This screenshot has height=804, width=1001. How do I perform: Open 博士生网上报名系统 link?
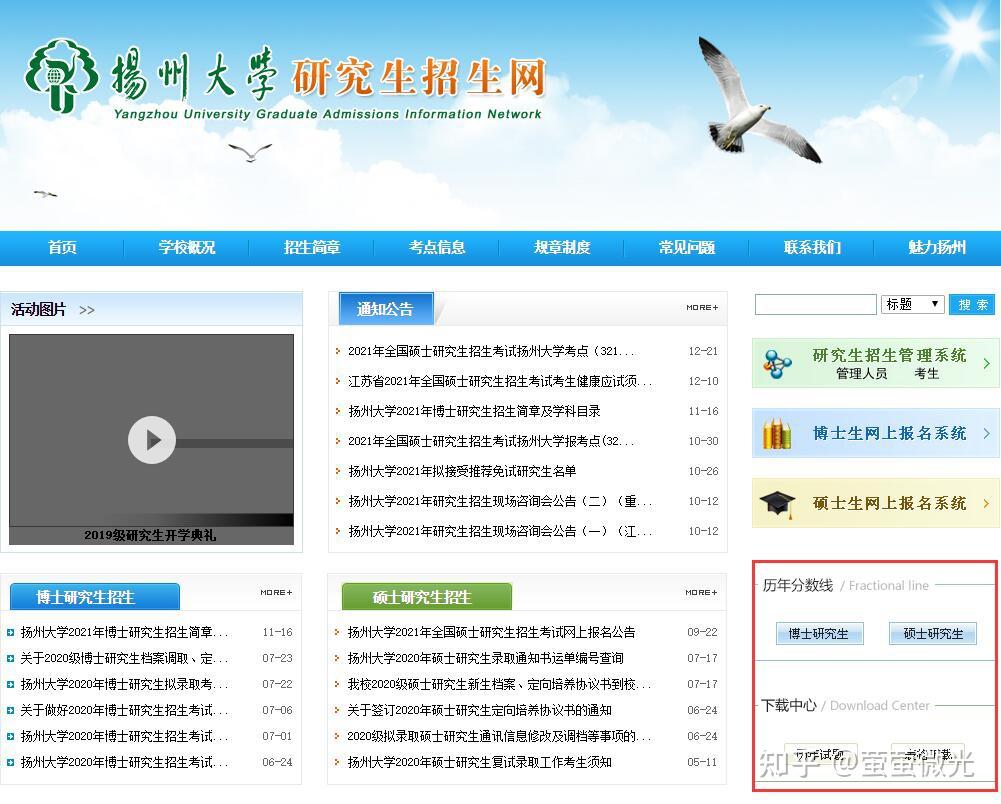coord(889,433)
